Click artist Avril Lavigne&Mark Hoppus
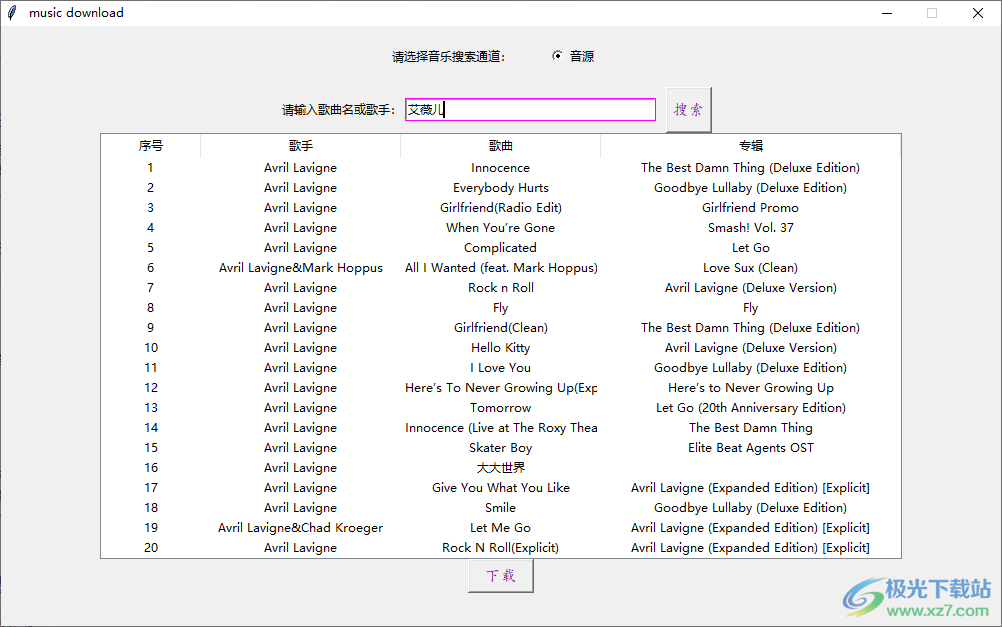This screenshot has height=627, width=1002. (x=300, y=268)
